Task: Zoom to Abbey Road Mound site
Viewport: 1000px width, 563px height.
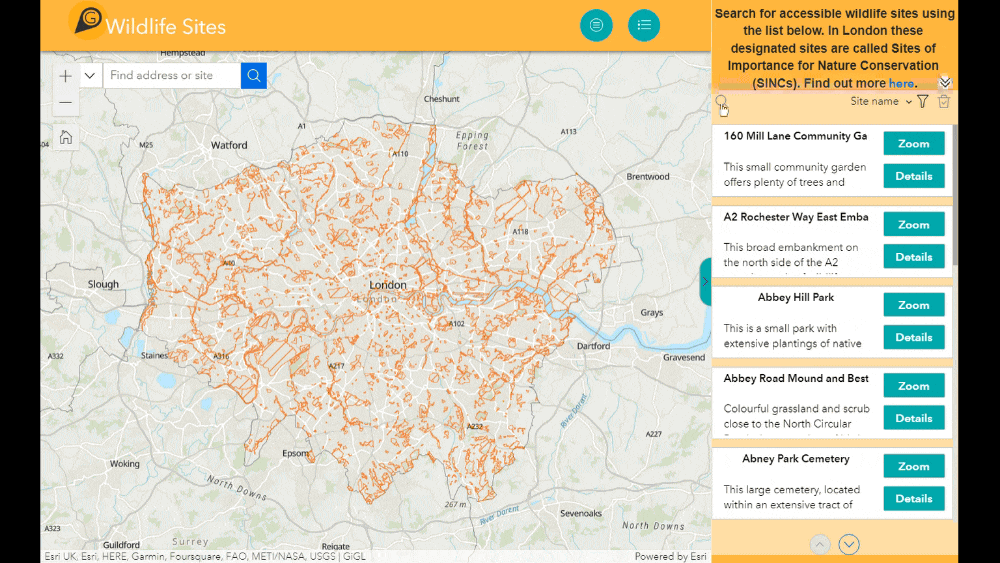Action: [914, 386]
